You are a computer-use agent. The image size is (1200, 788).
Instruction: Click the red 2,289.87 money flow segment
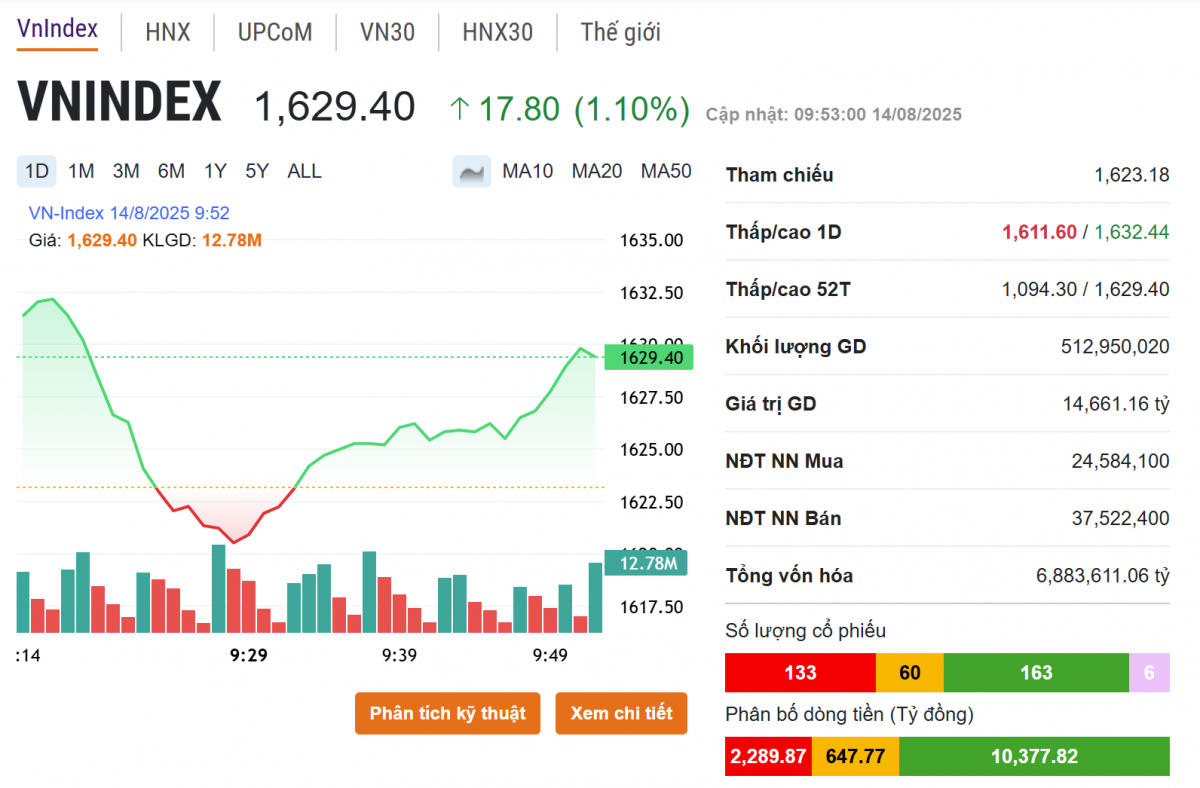click(768, 756)
